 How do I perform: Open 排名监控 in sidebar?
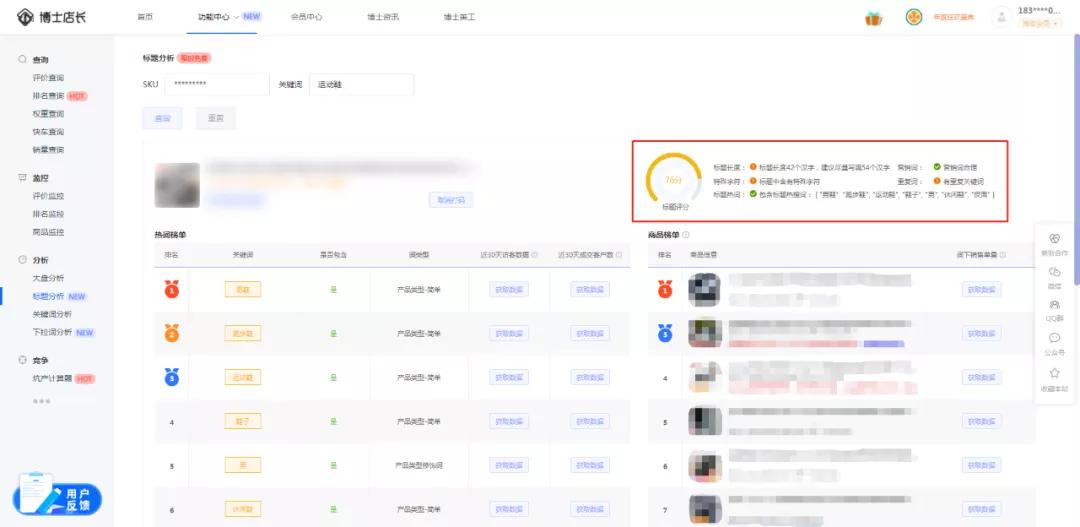pyautogui.click(x=48, y=214)
